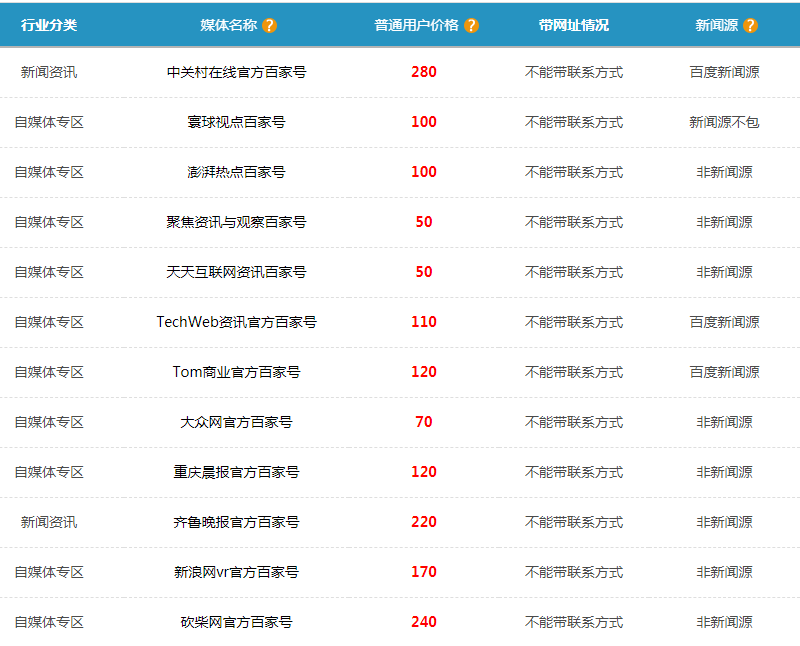Click question mark icon next to 新闻源
The image size is (800, 646).
[750, 25]
